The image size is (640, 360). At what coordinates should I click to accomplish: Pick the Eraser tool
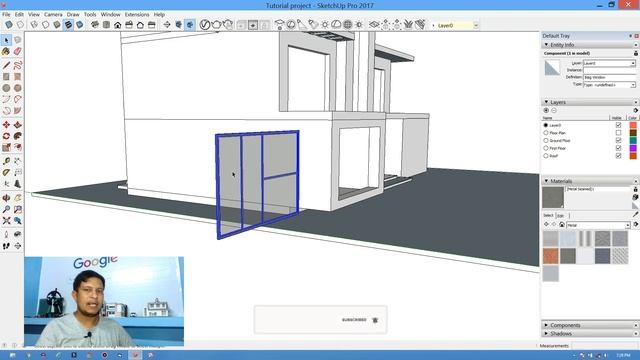pos(18,51)
